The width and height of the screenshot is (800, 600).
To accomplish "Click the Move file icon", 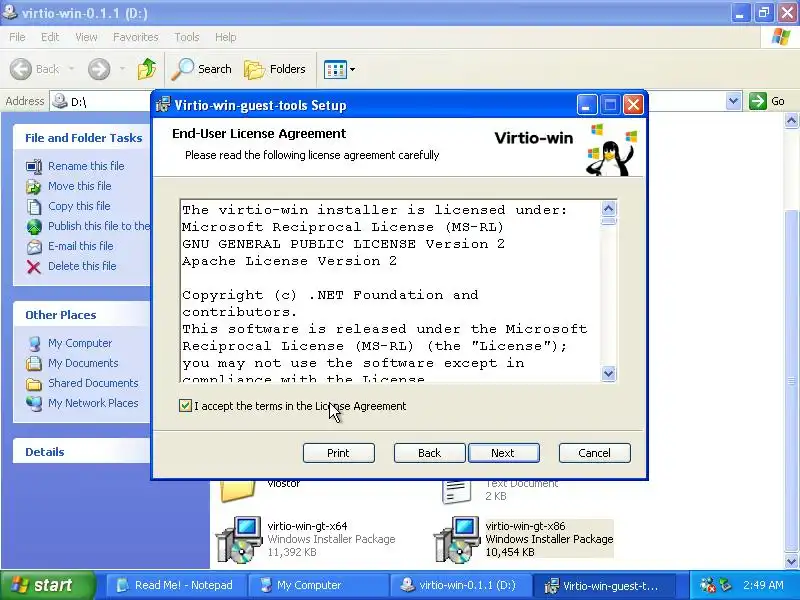I will click(34, 187).
